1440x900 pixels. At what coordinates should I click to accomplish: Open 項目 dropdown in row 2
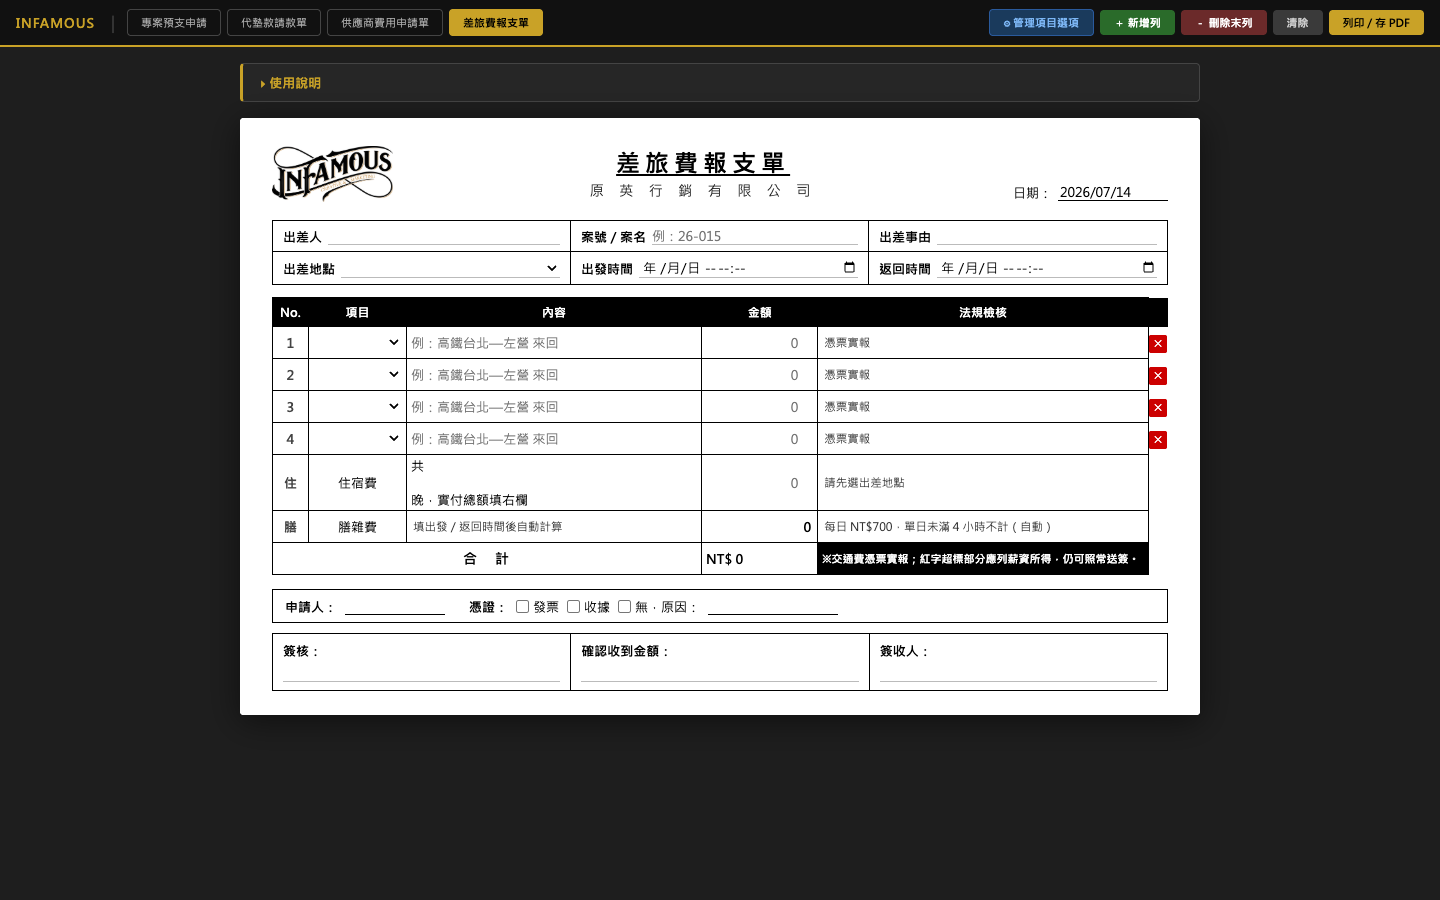pos(357,375)
